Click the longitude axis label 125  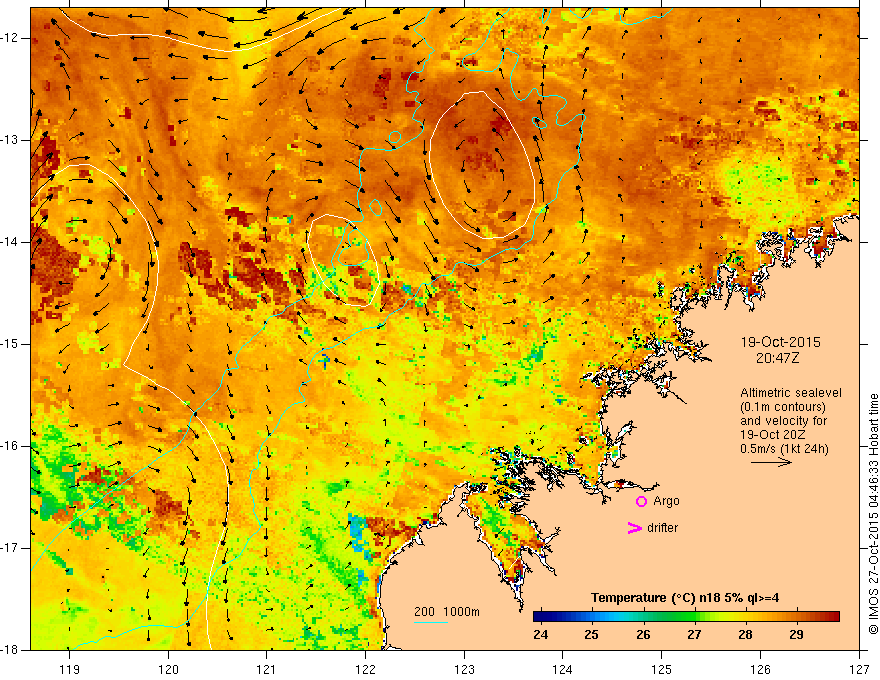pyautogui.click(x=662, y=669)
